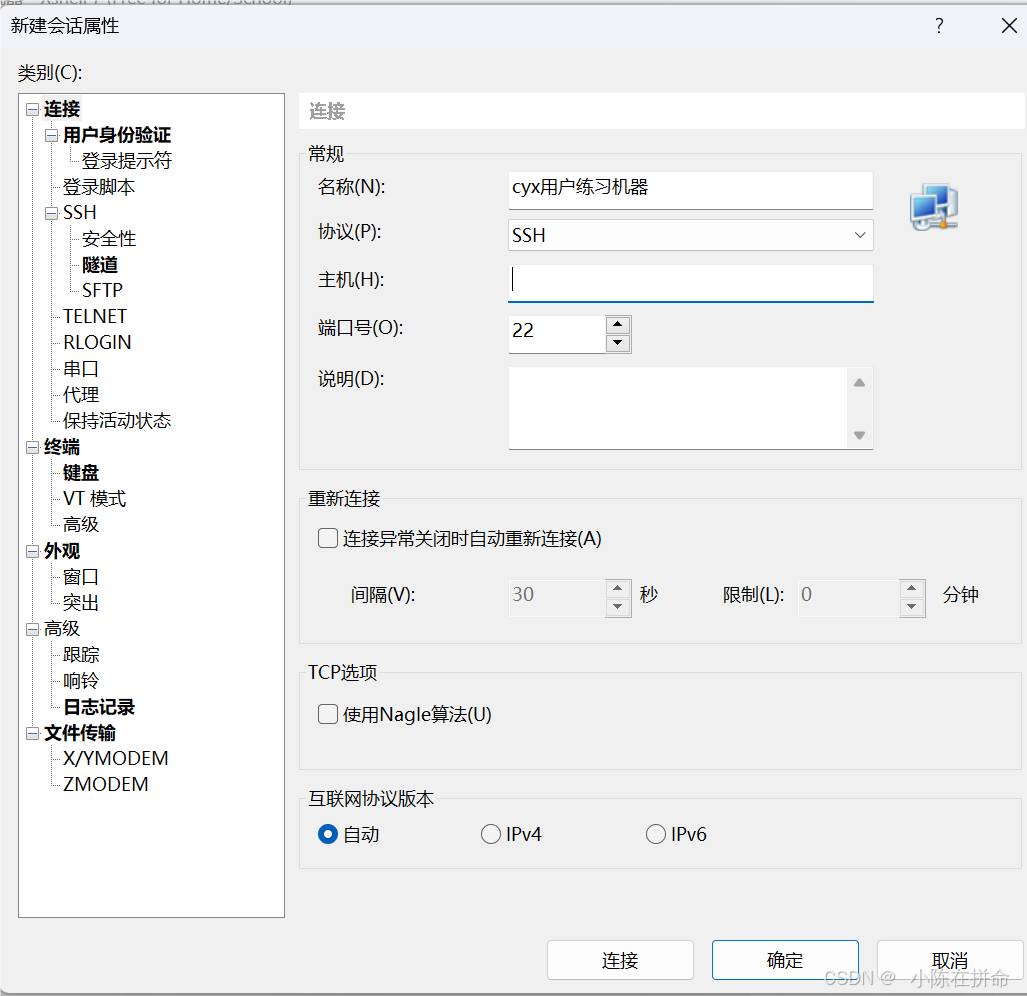Image resolution: width=1027 pixels, height=996 pixels.
Task: Click the session computer icon
Action: coord(934,208)
